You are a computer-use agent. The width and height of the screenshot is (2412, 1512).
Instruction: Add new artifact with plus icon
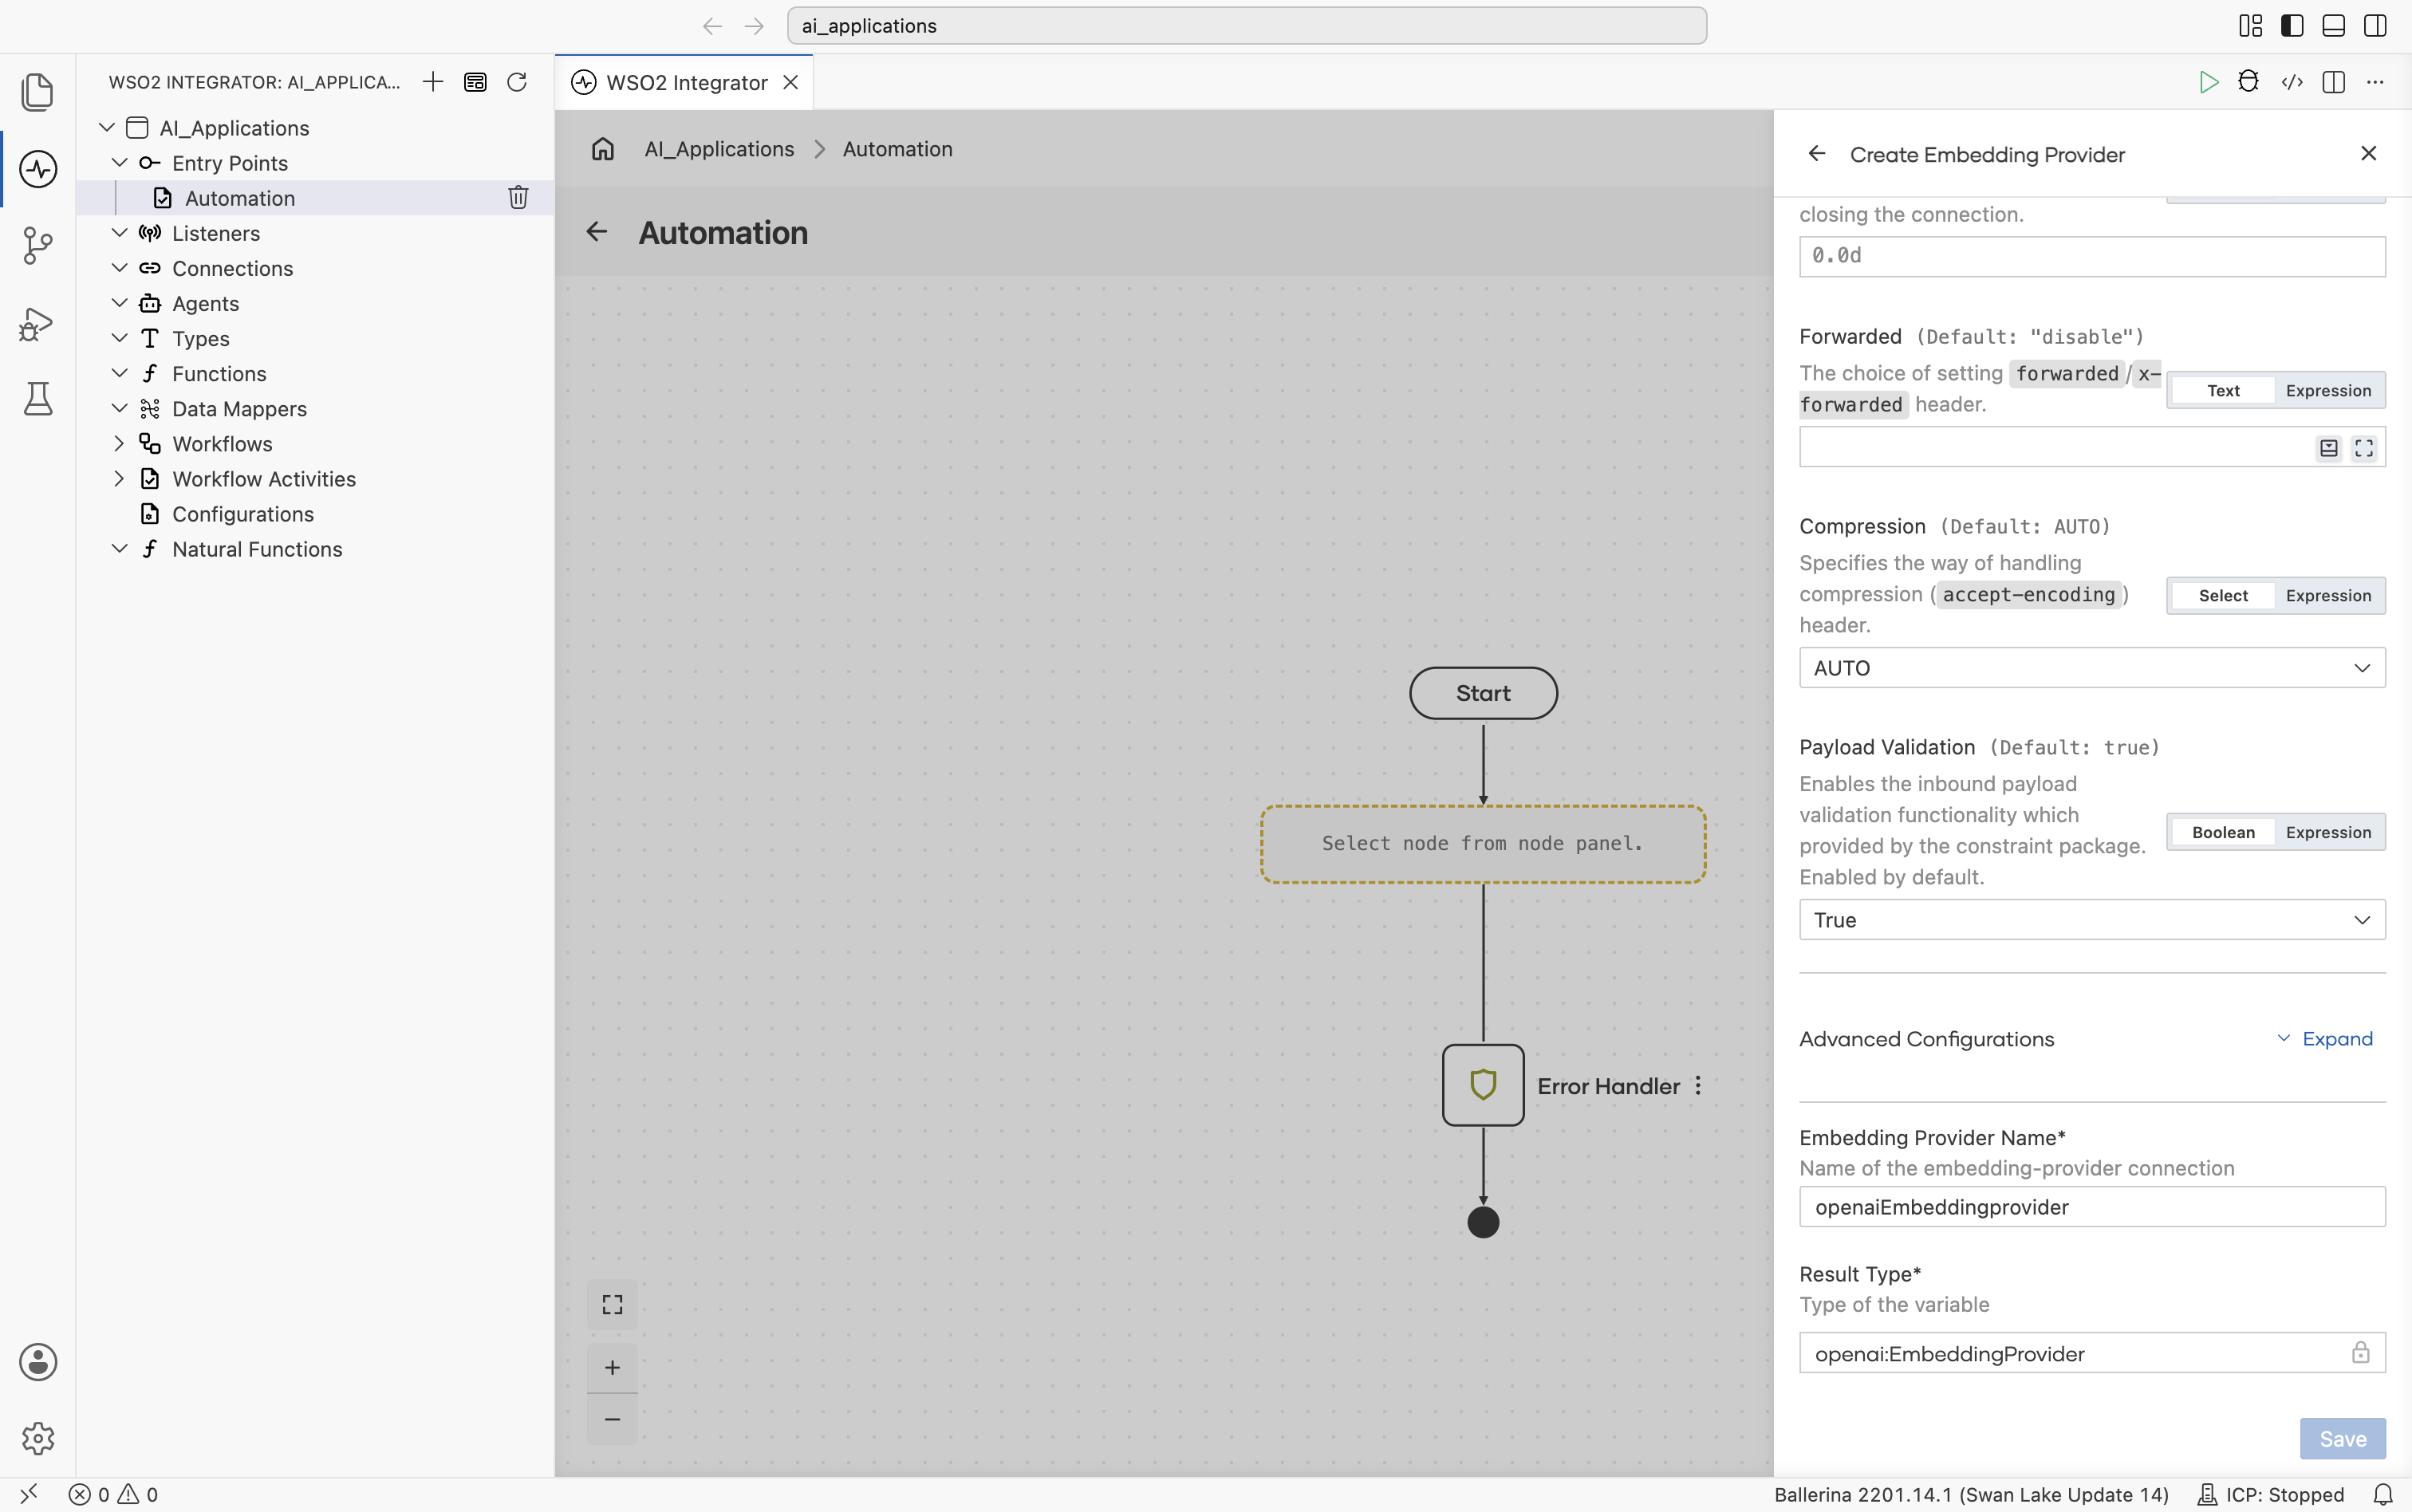coord(433,82)
